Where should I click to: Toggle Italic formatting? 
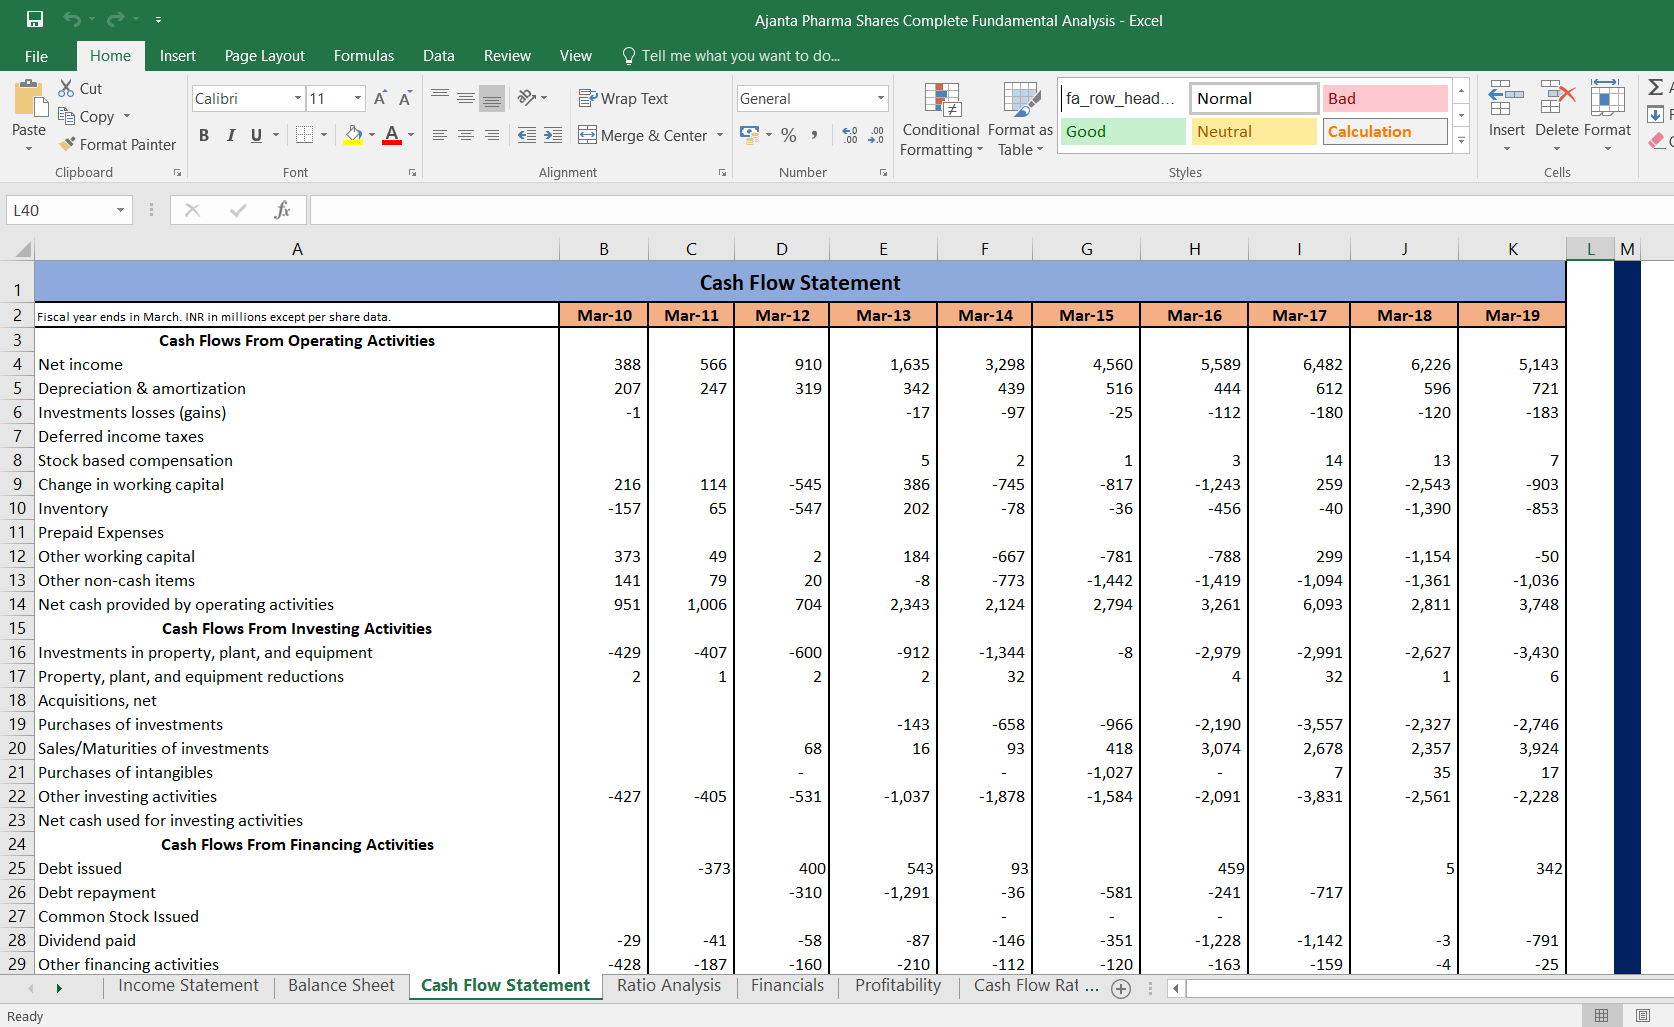[231, 135]
